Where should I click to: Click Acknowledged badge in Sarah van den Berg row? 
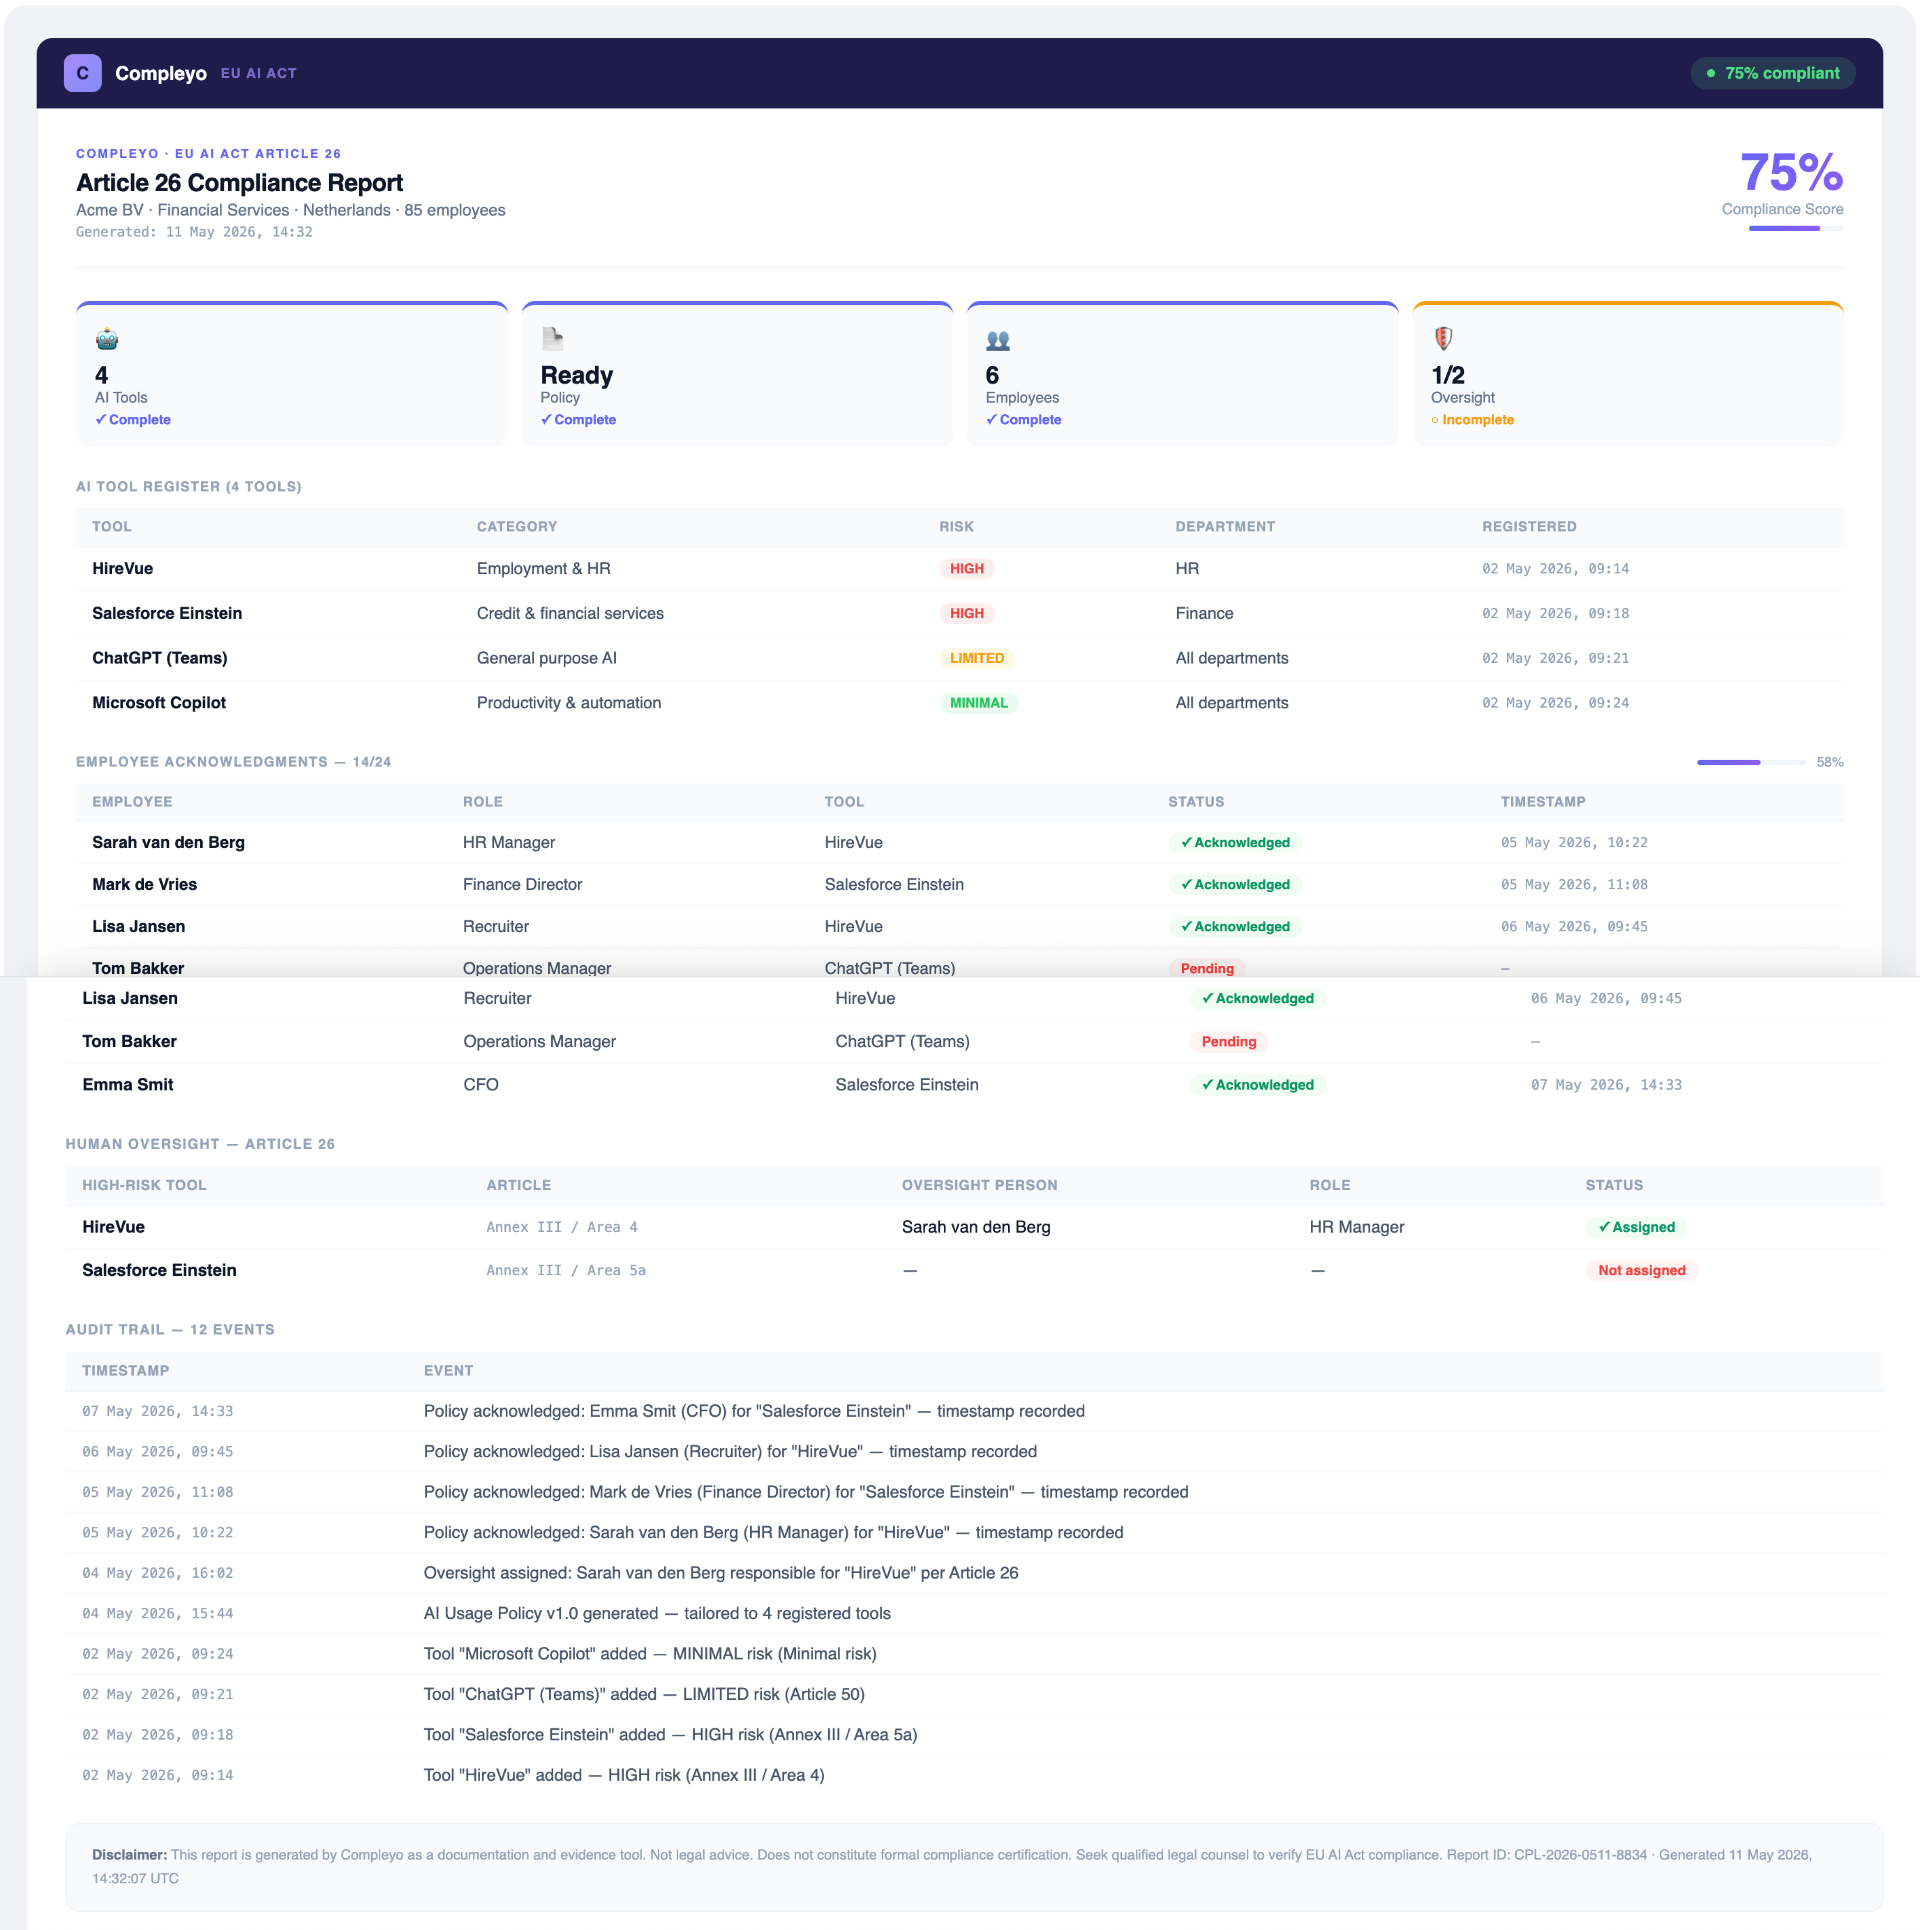click(x=1235, y=843)
